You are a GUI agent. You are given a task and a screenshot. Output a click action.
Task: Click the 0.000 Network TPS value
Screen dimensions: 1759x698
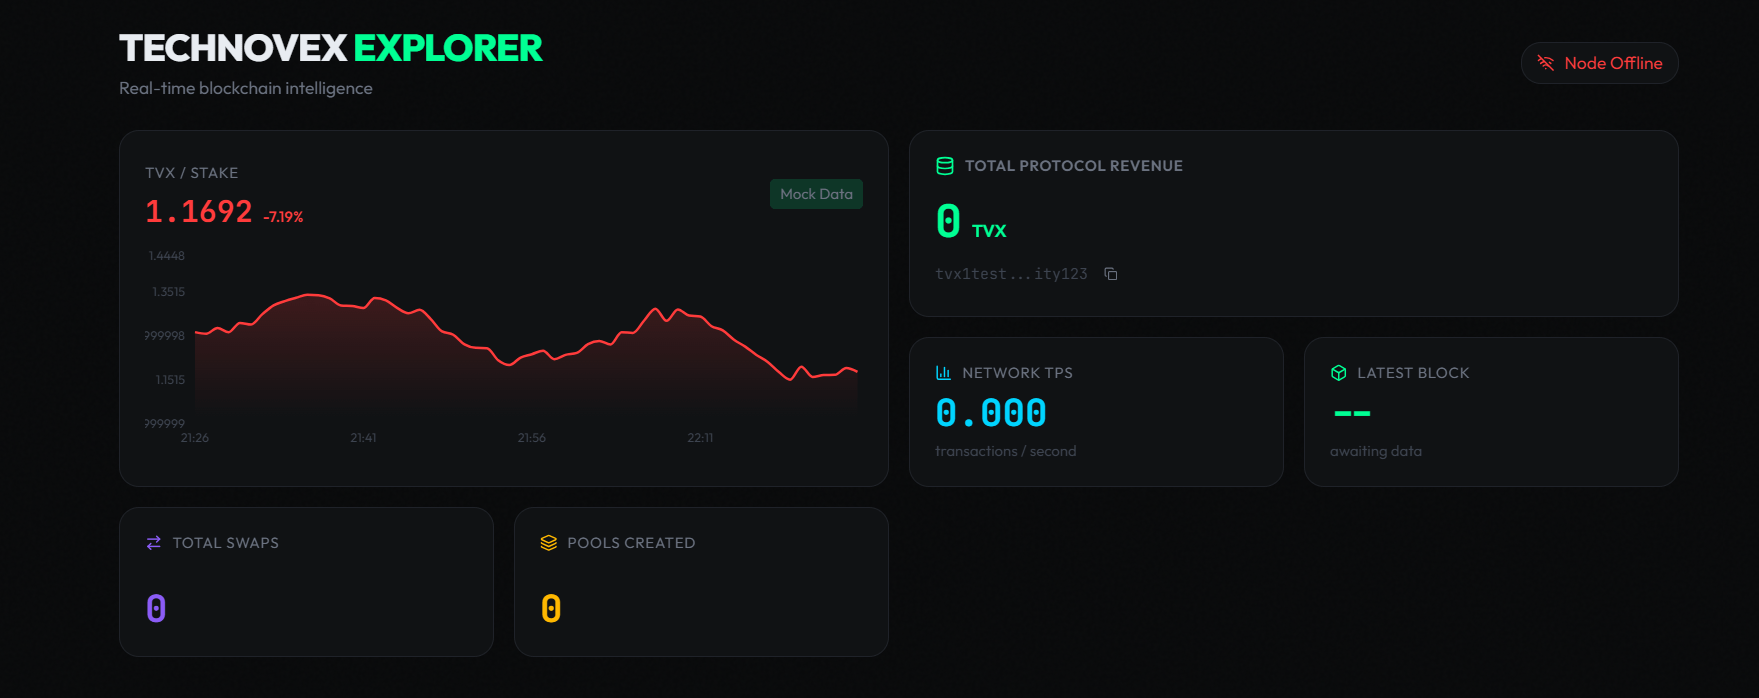991,413
